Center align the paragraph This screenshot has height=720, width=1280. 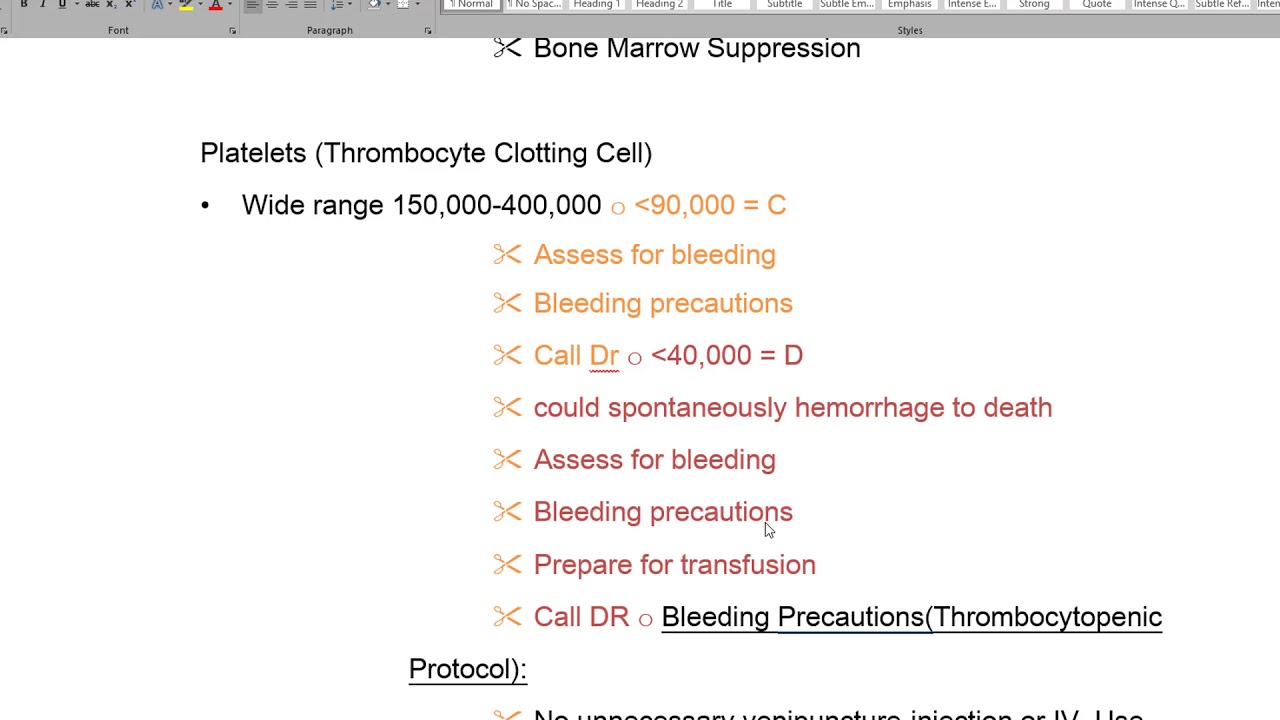(272, 5)
